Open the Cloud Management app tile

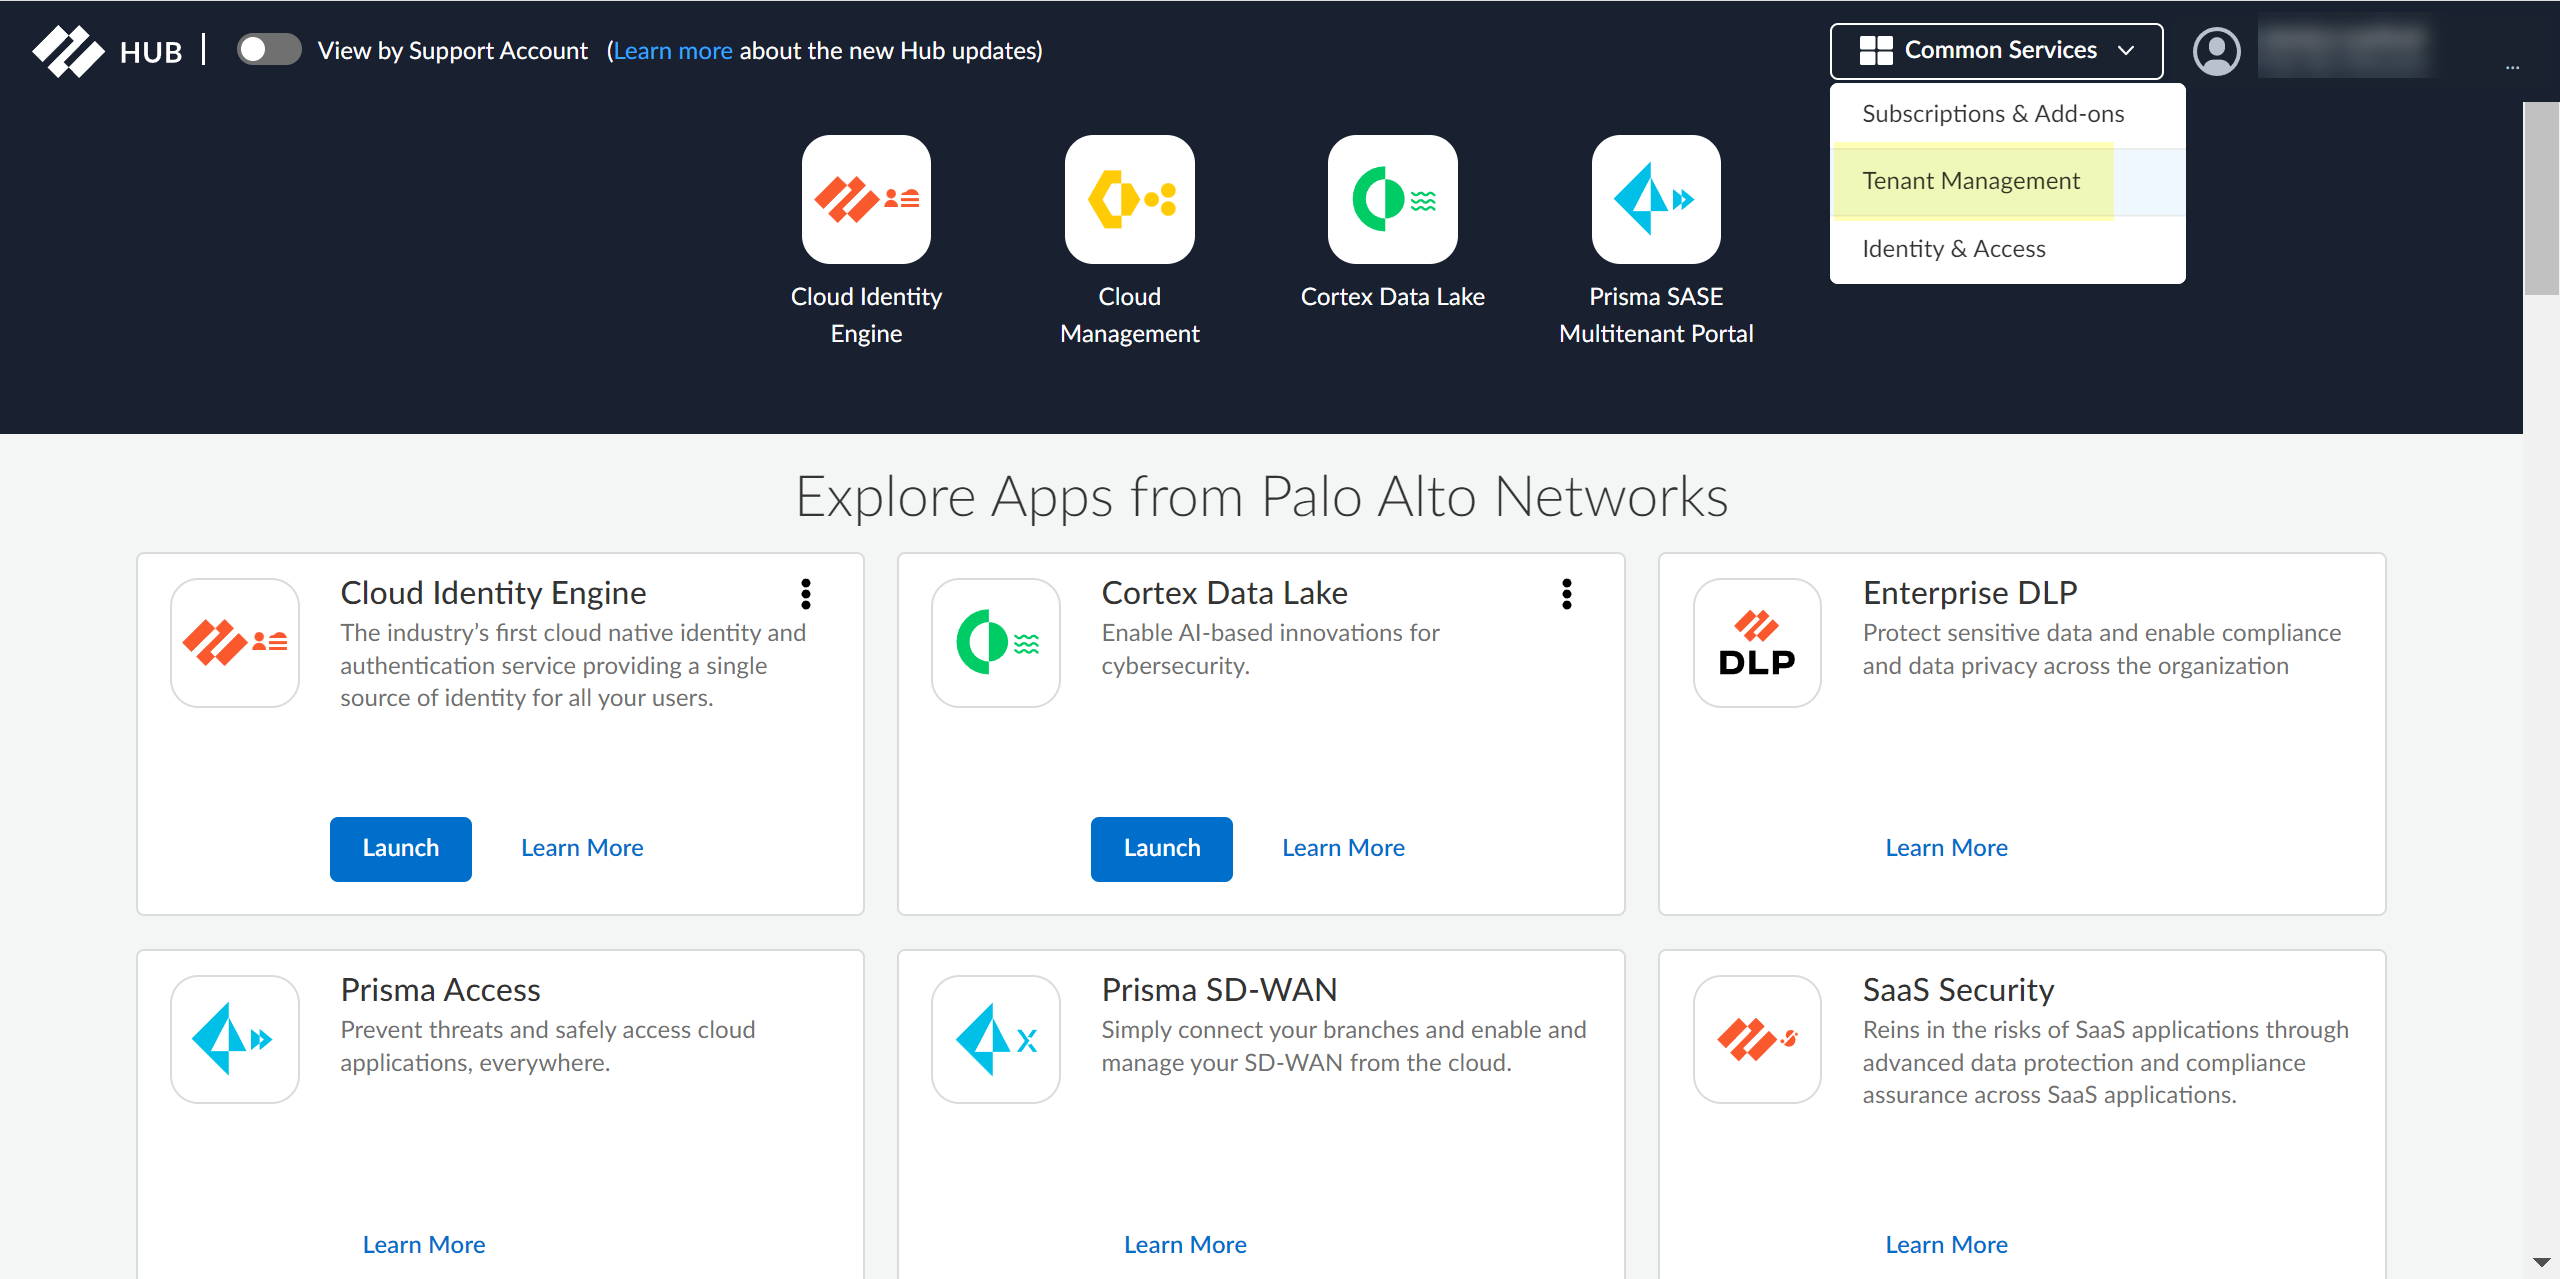tap(1129, 200)
